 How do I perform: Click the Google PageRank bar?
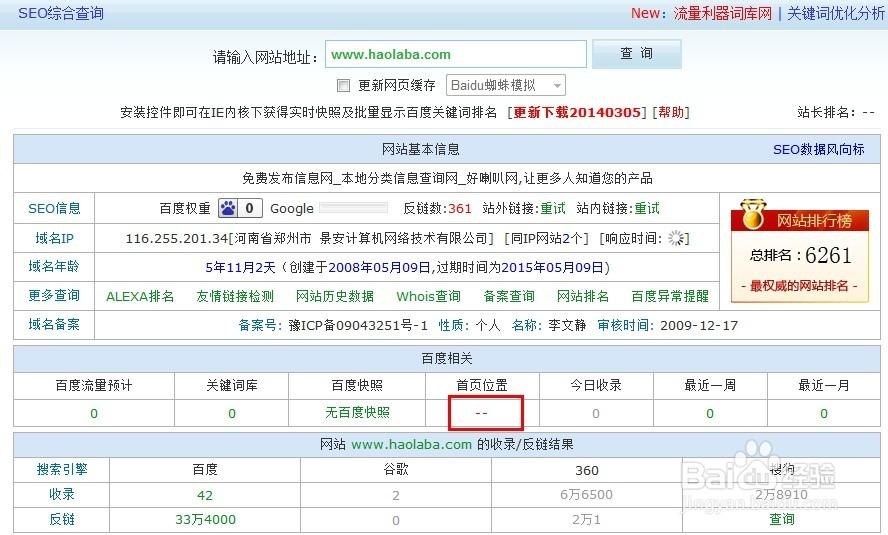pyautogui.click(x=353, y=208)
